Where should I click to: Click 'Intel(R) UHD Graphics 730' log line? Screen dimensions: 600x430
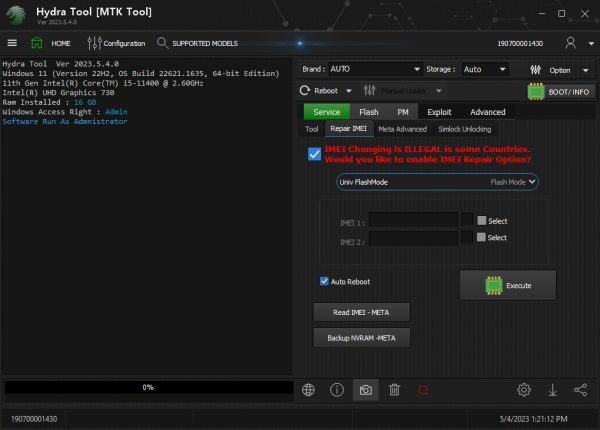58,93
